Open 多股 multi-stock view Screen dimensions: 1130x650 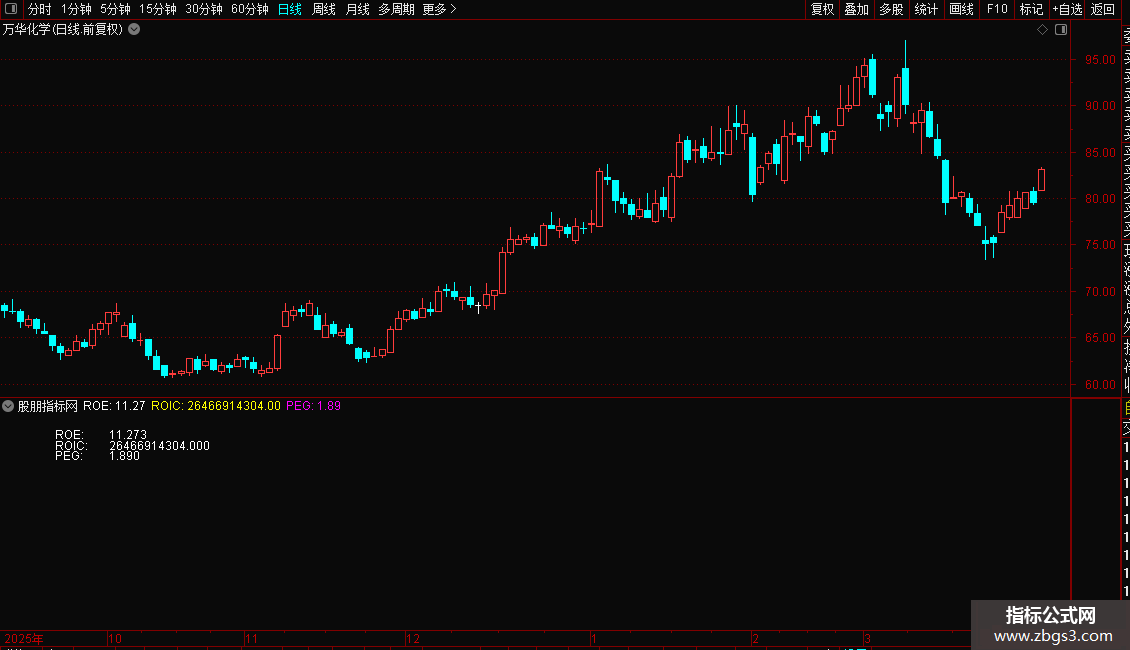[x=891, y=9]
